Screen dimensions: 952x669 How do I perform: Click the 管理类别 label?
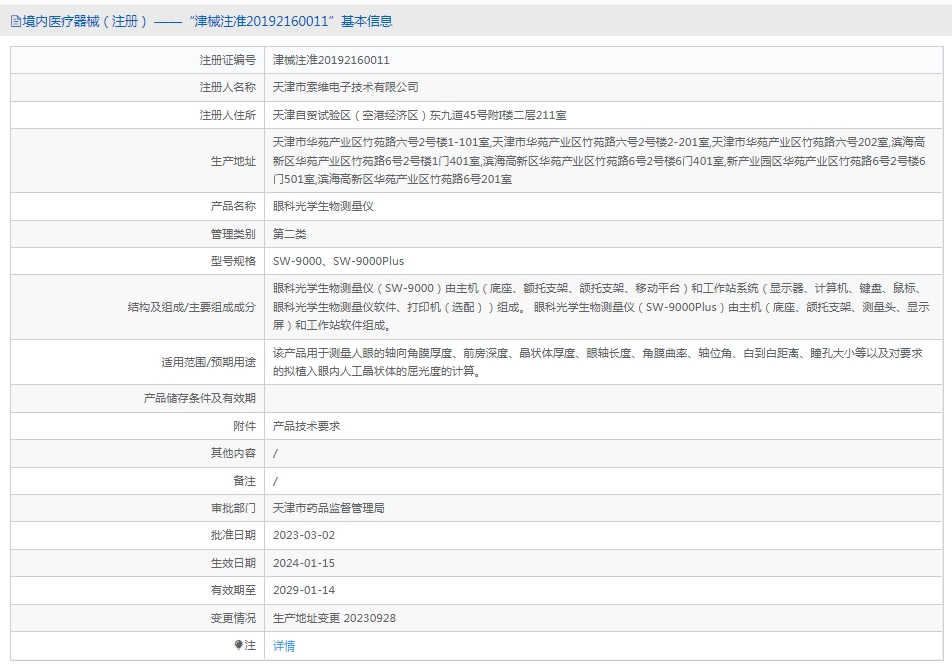233,234
